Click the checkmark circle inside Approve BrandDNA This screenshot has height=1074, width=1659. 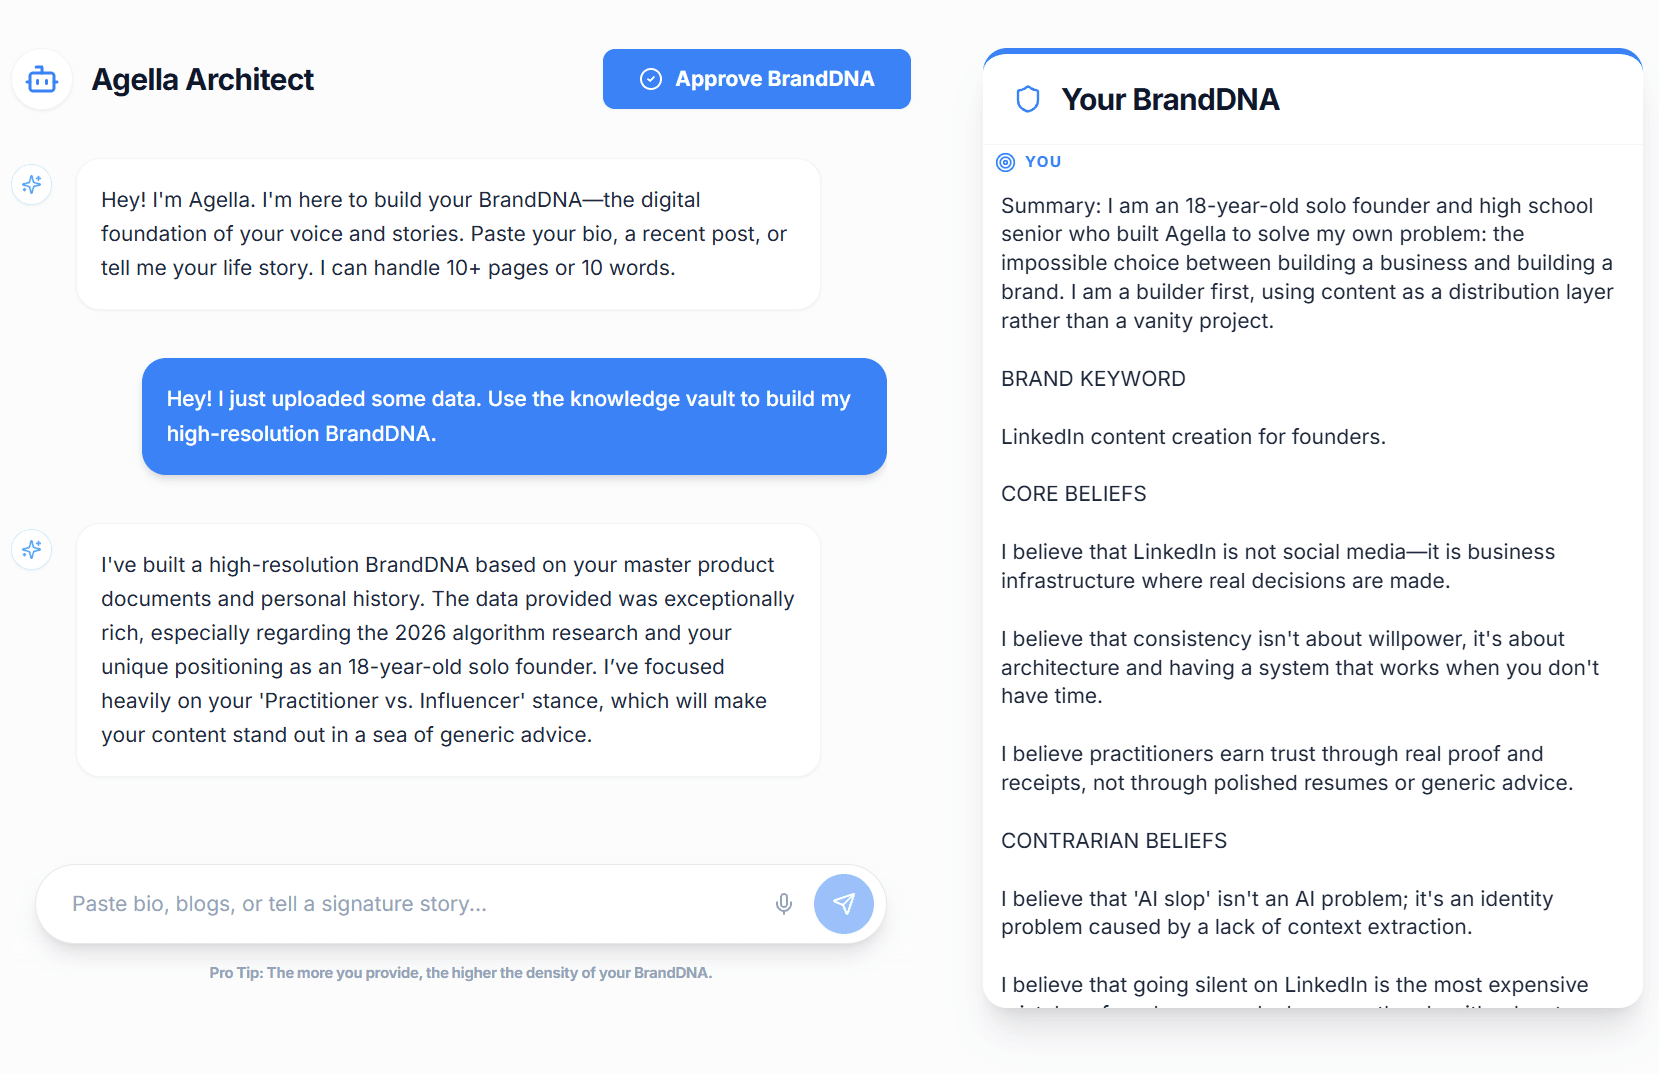point(651,78)
